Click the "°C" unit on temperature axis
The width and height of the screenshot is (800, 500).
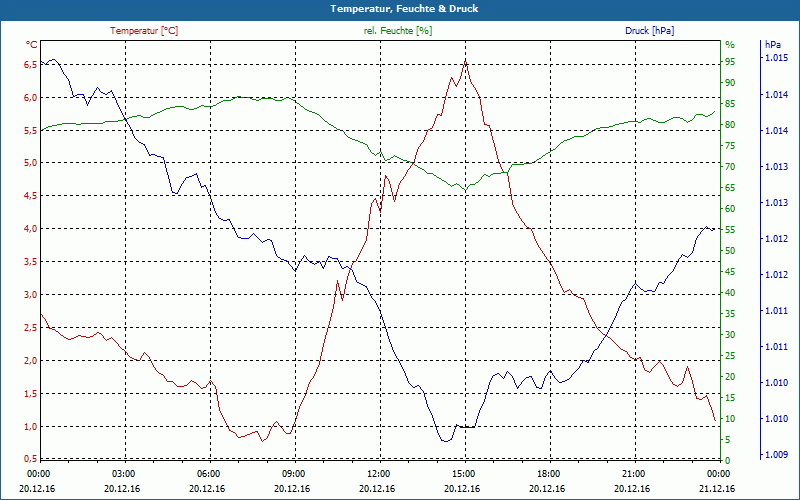[32, 45]
